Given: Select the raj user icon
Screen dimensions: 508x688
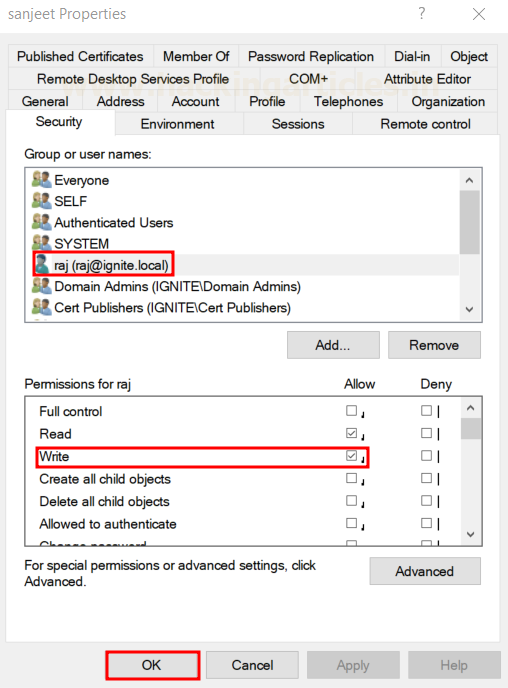Looking at the screenshot, I should click(43, 264).
